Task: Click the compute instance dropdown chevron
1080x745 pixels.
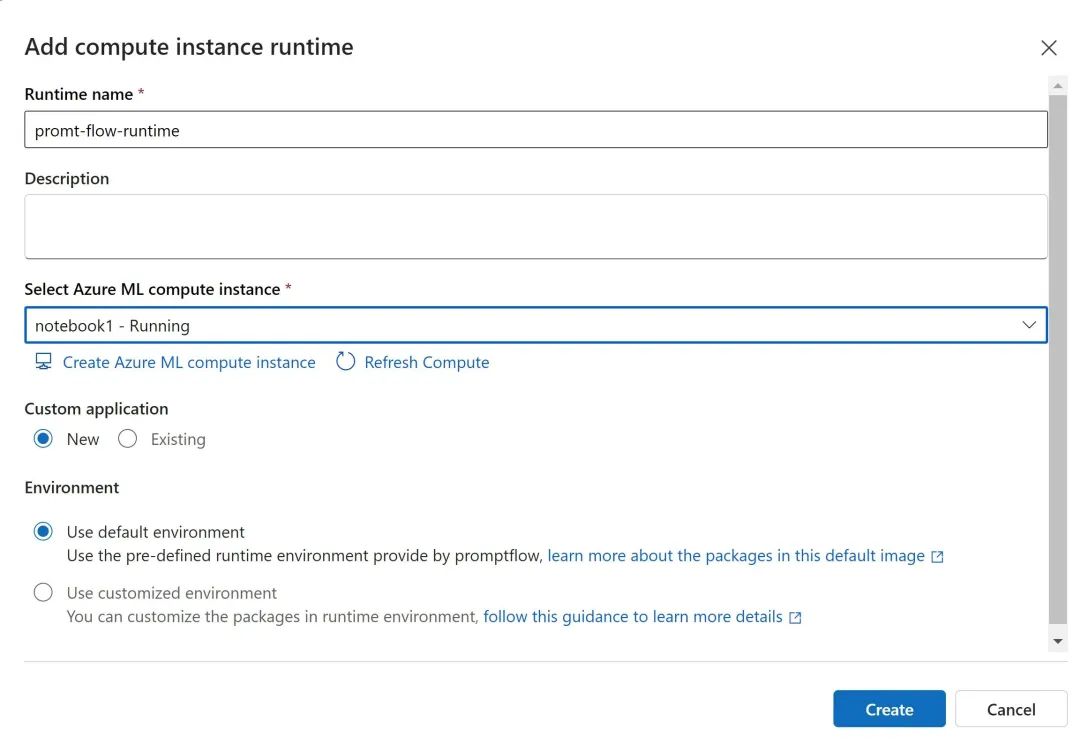Action: (1028, 325)
